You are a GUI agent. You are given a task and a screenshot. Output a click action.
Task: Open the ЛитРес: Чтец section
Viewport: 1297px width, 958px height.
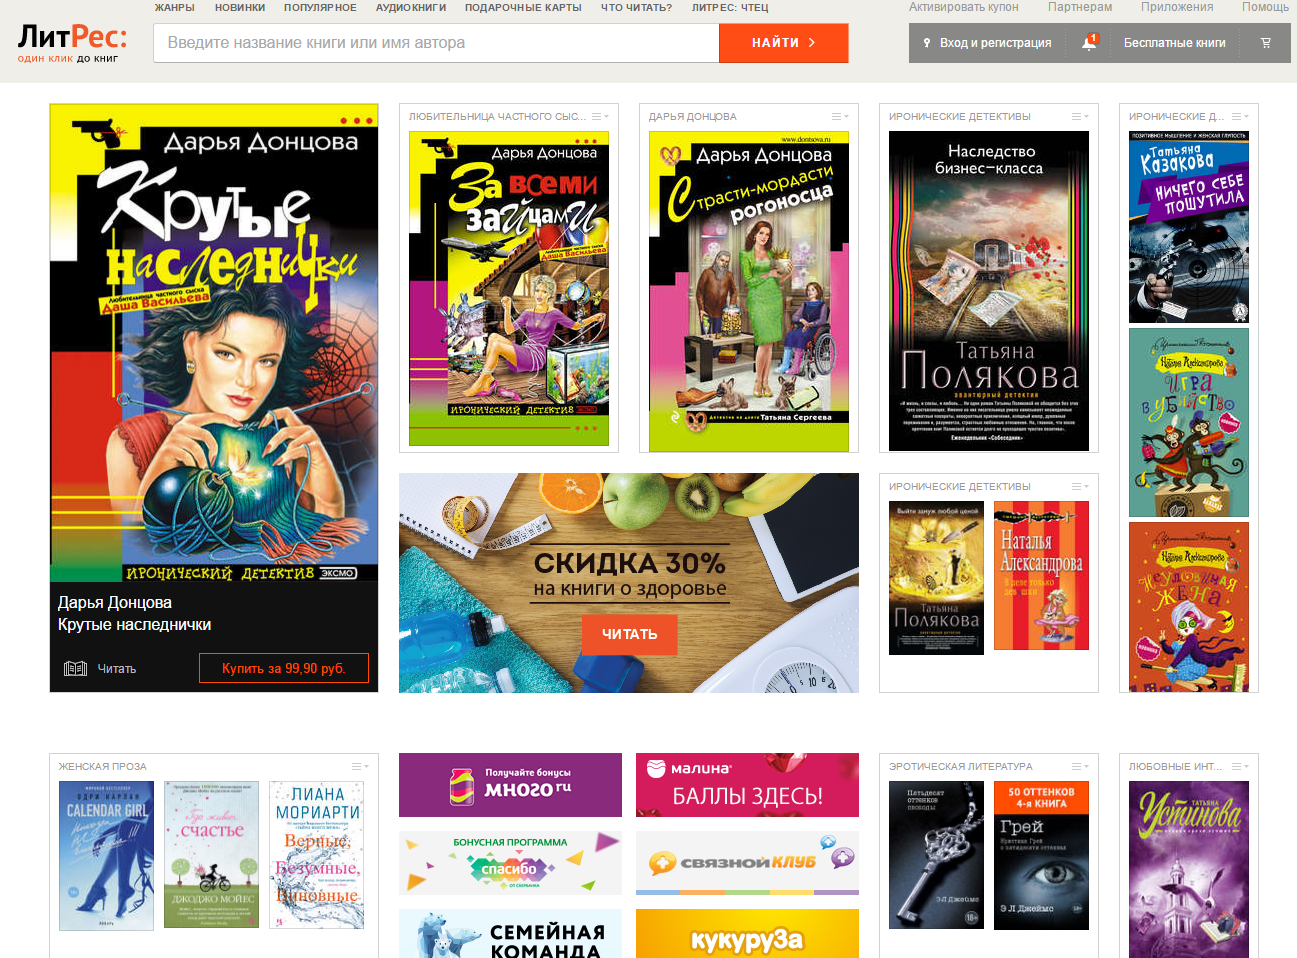tap(730, 8)
